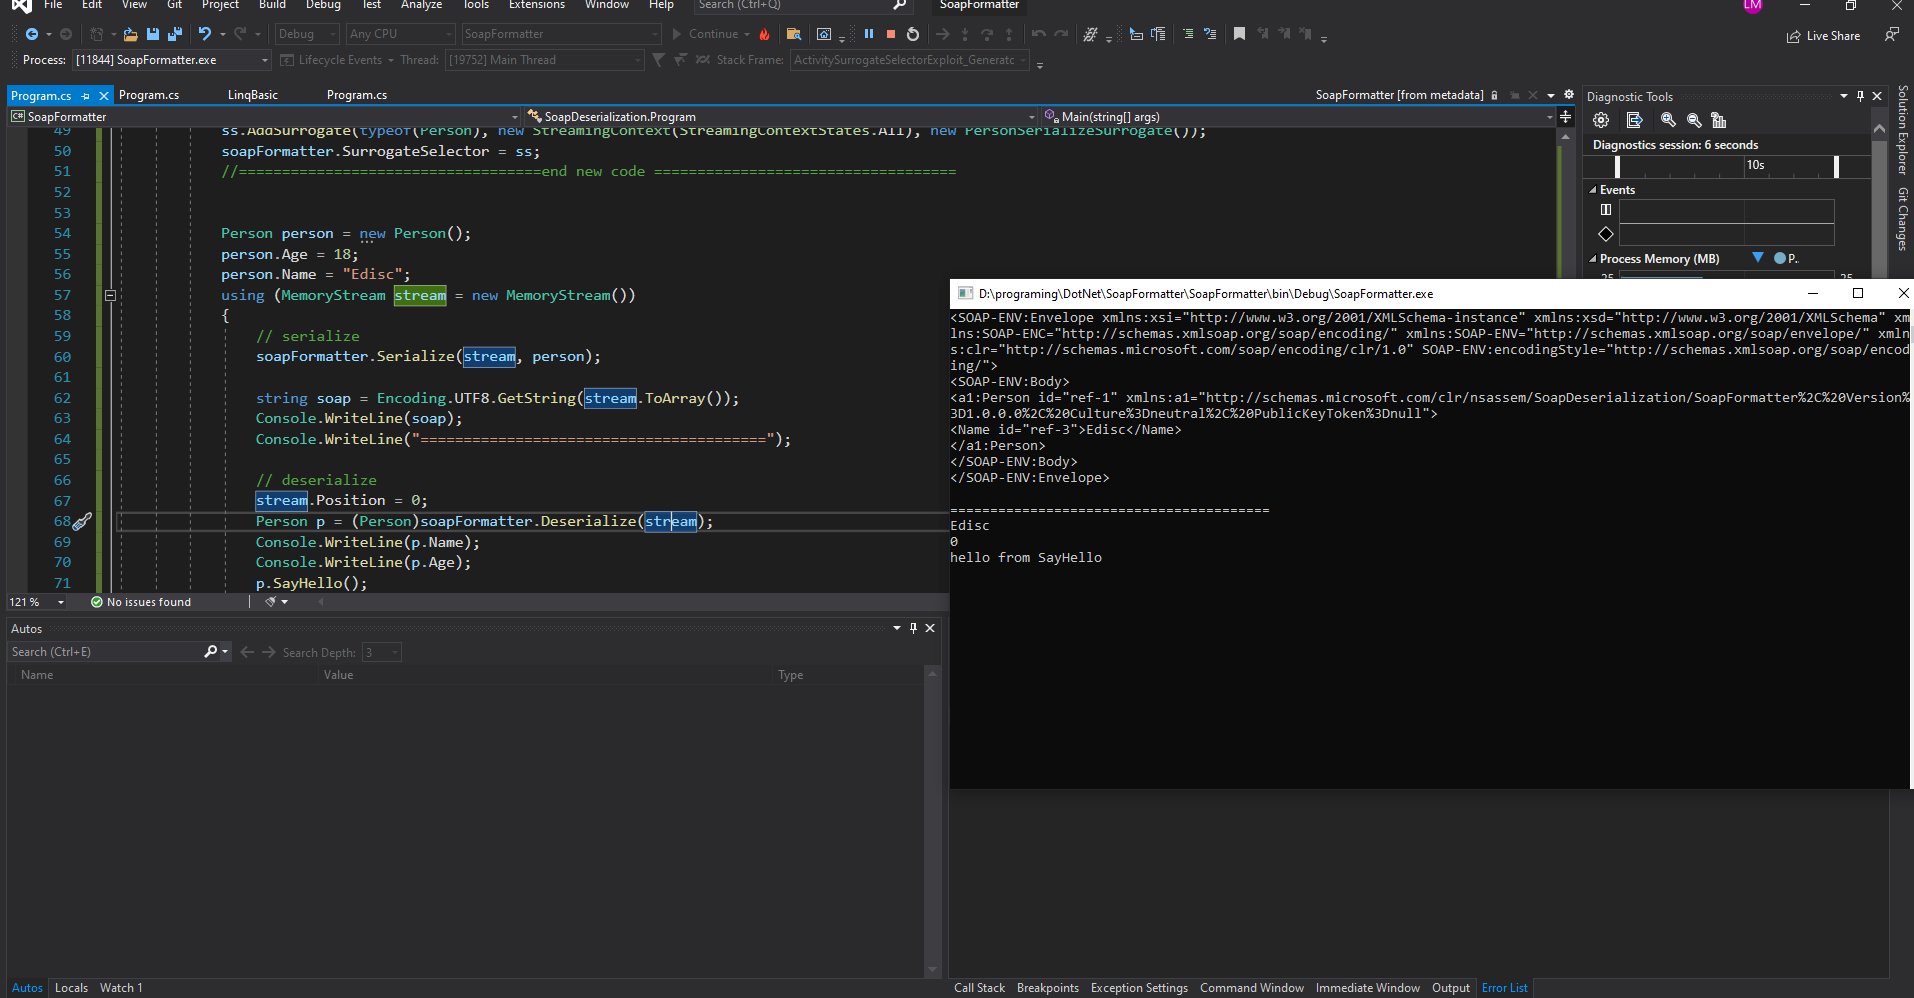Toggle bookmark icon in toolbar
1914x998 pixels.
1239,34
